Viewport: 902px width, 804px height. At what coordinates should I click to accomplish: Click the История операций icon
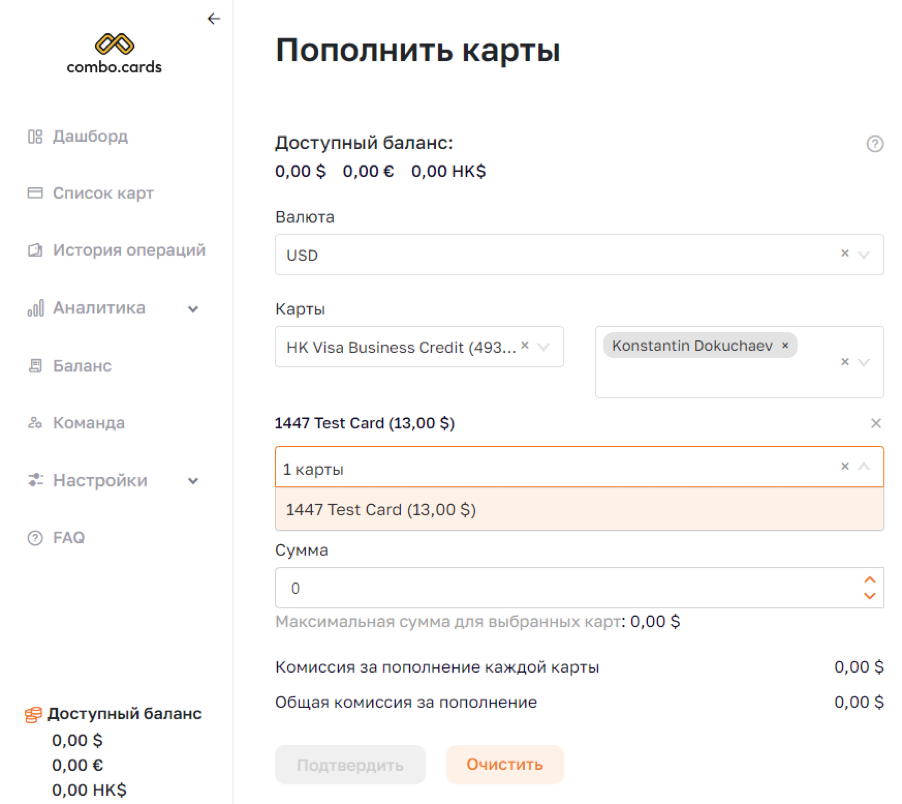(x=35, y=250)
